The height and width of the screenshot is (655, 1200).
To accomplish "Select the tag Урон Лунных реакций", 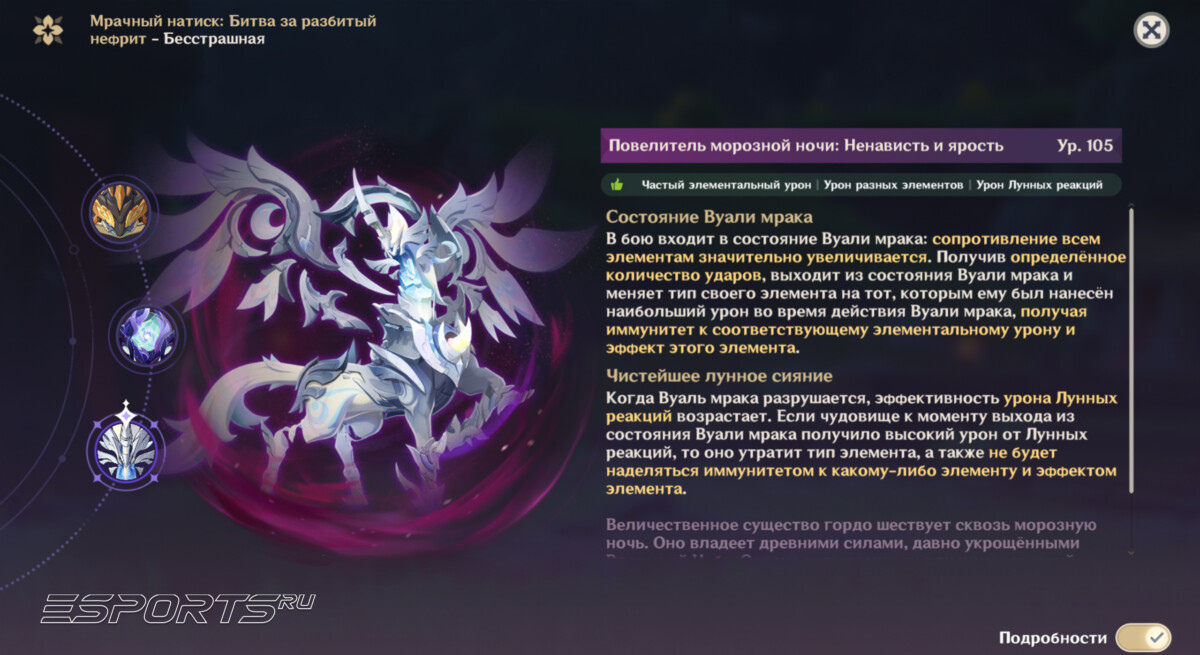I will point(1039,185).
